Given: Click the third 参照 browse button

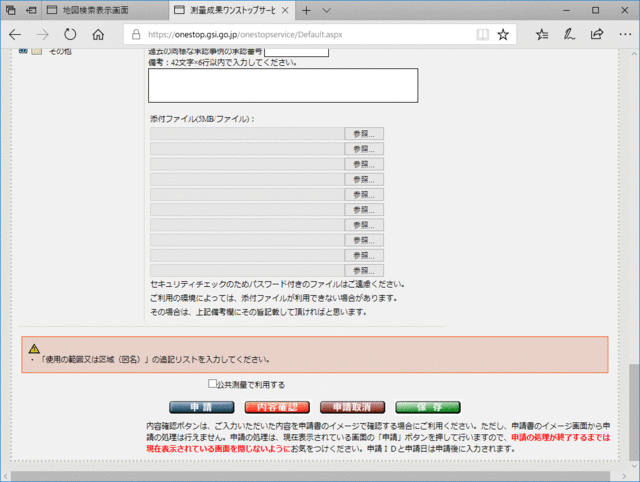Looking at the screenshot, I should click(x=364, y=164).
